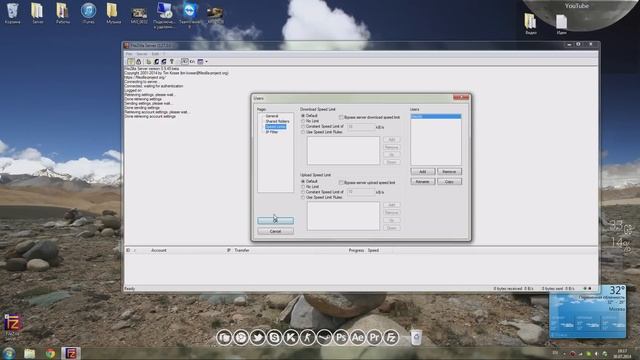The height and width of the screenshot is (360, 640).
Task: Open FileZilla icon in dock
Action: 391,338
